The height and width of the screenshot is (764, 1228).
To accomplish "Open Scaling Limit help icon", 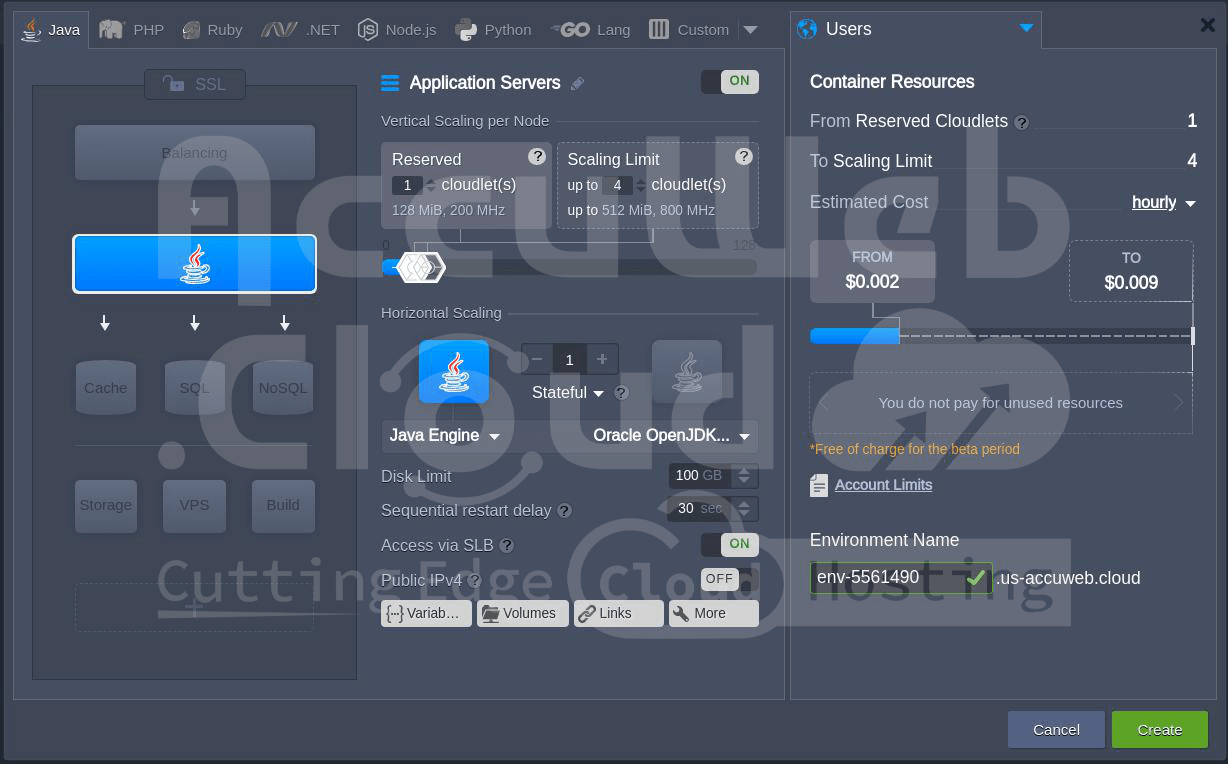I will 743,156.
